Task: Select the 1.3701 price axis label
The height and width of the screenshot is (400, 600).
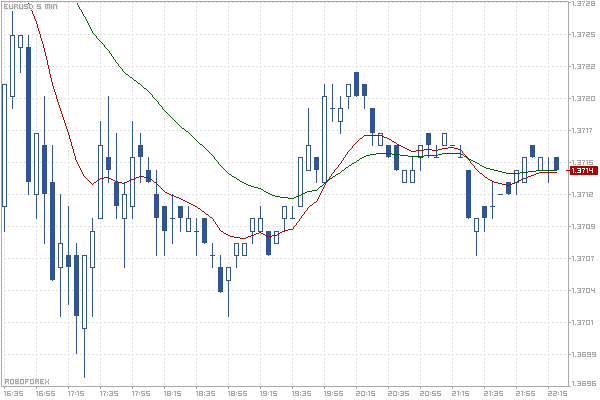Action: [584, 322]
